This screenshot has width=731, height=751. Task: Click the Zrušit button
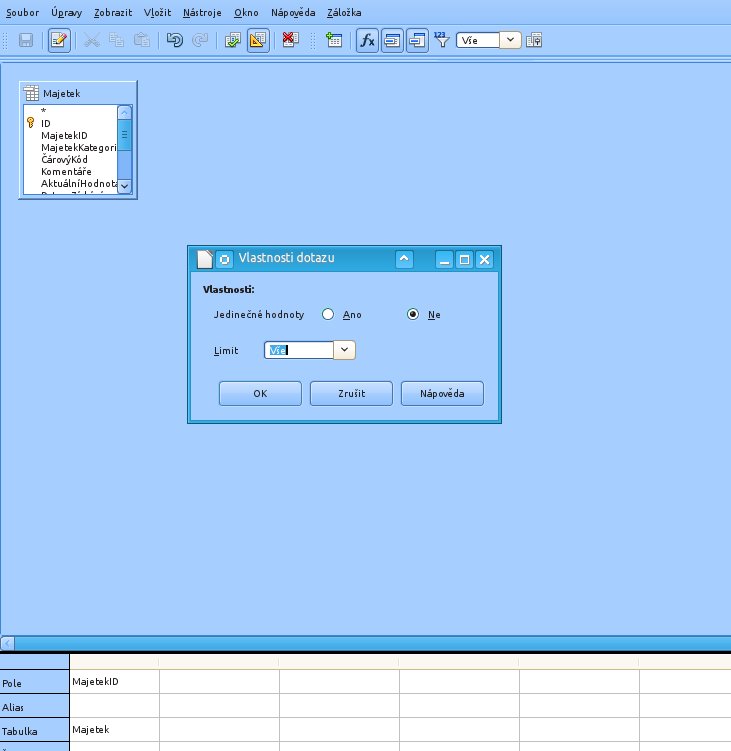click(x=351, y=393)
